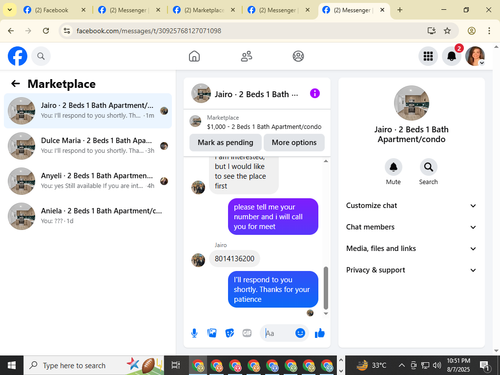Open the Facebook logo home link
The image size is (500, 375).
click(x=17, y=56)
